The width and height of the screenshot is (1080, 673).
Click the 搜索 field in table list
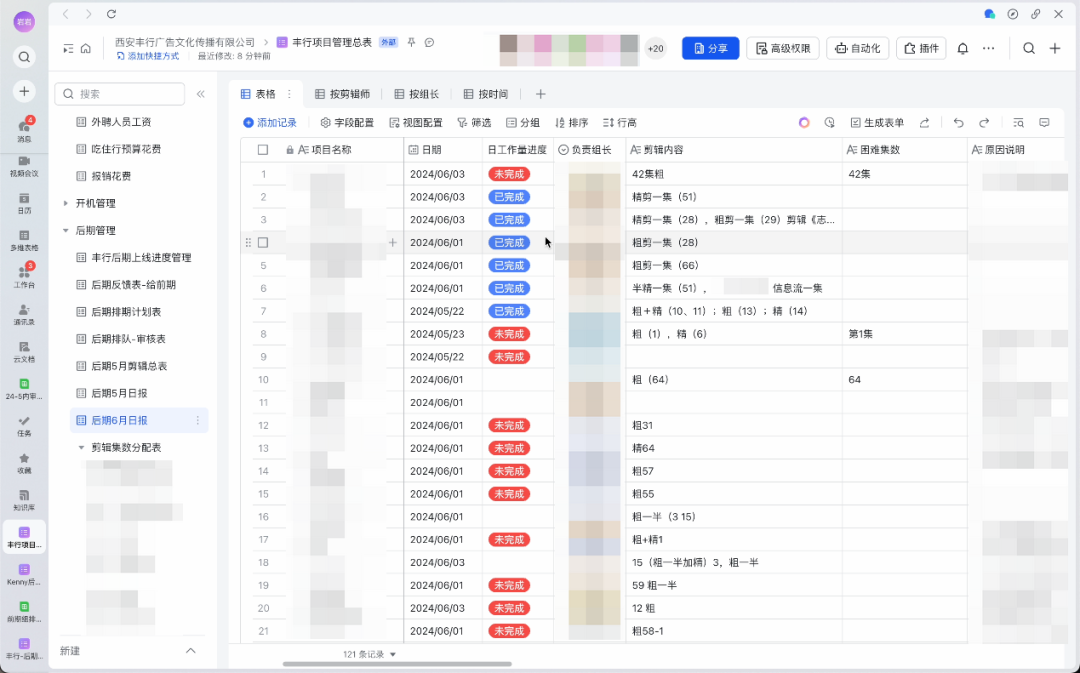pyautogui.click(x=120, y=94)
